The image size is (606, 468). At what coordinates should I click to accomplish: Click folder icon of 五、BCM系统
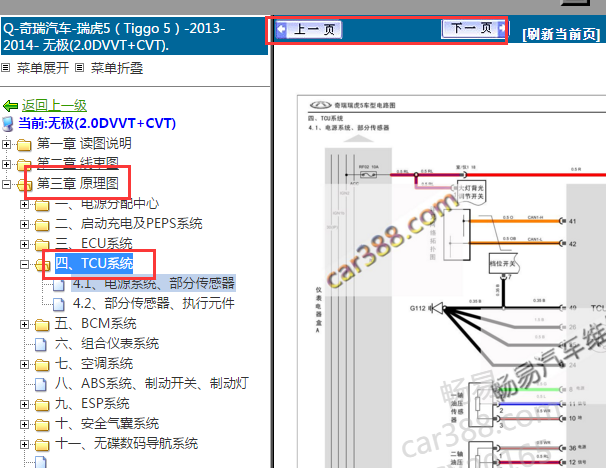[x=42, y=325]
